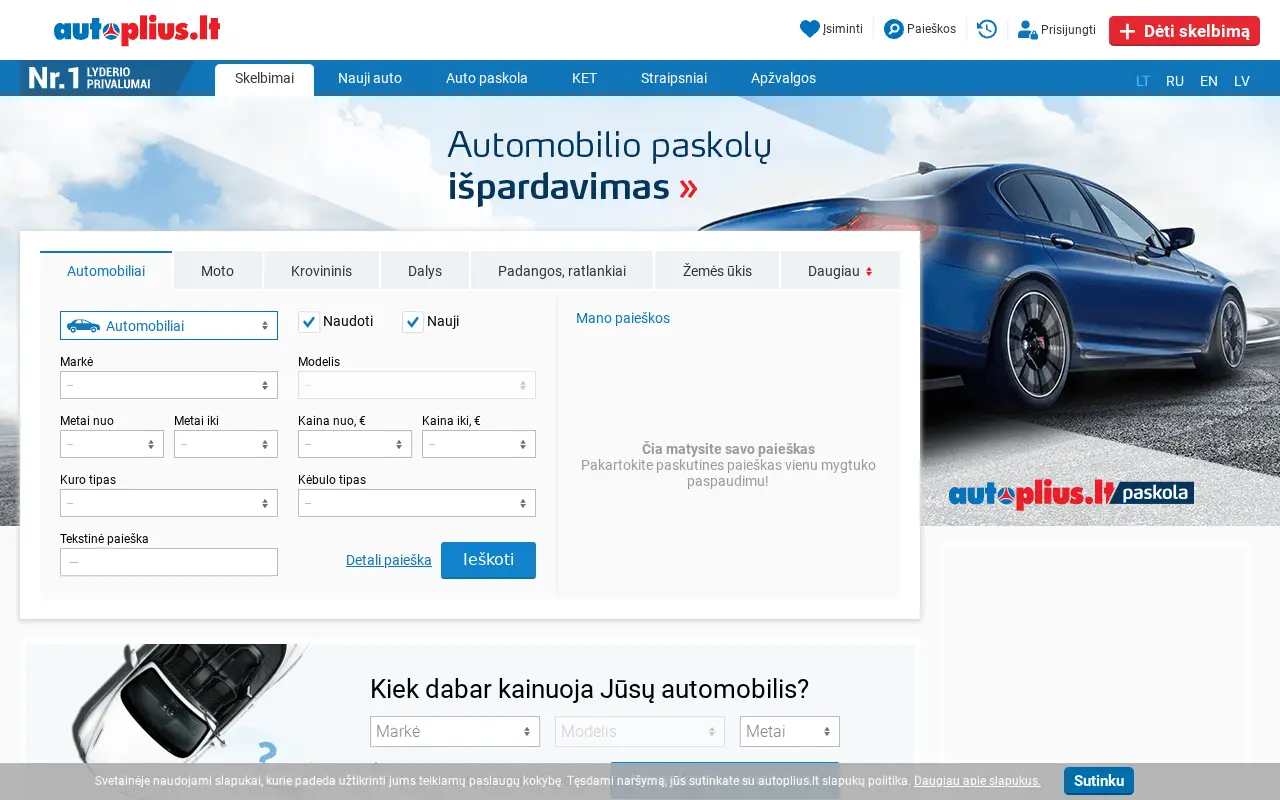Open Markė dropdown in car valuation section

click(455, 731)
